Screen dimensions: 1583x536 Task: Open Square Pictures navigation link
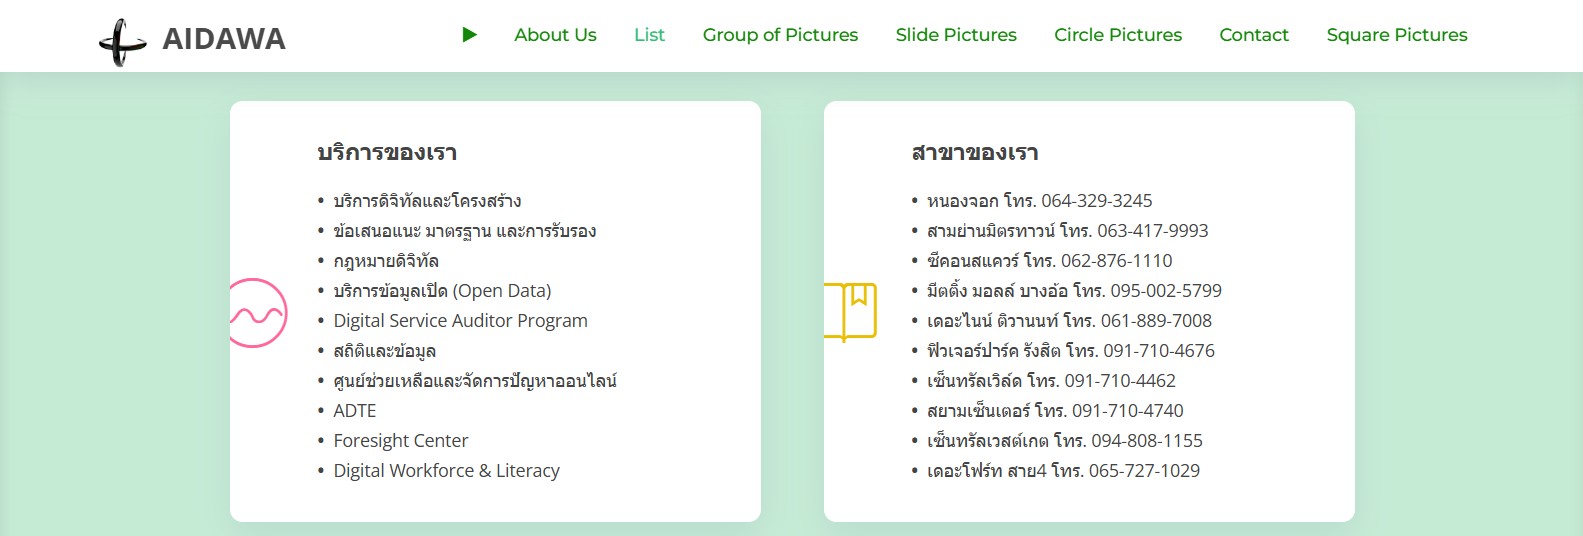pyautogui.click(x=1397, y=35)
